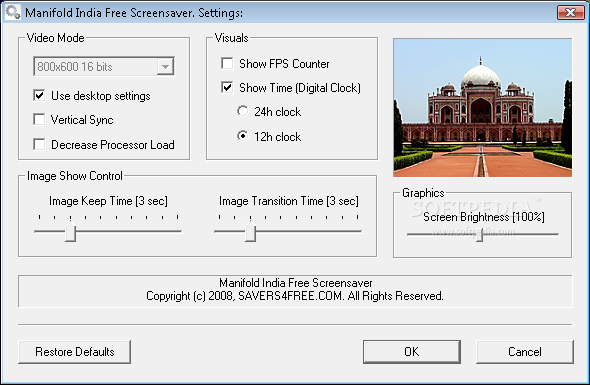
Task: Enable Vertical Sync checkbox
Action: click(x=39, y=120)
